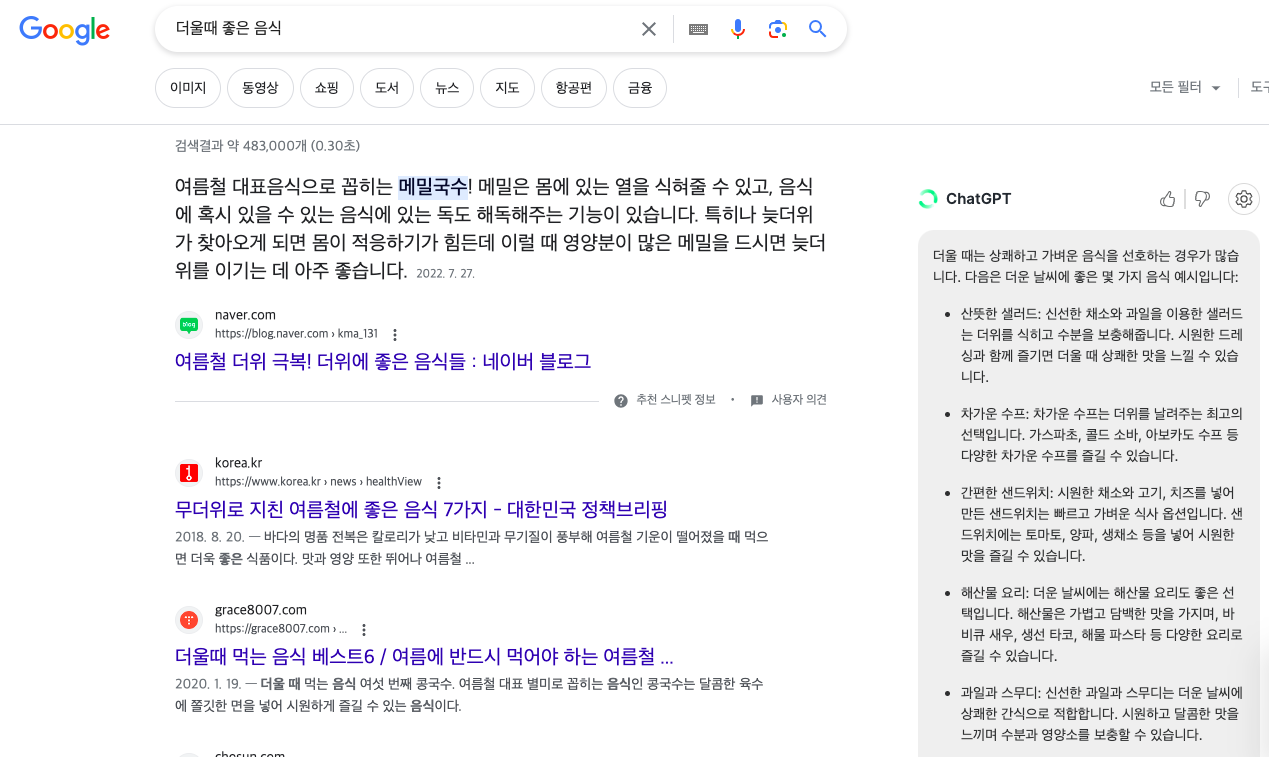The width and height of the screenshot is (1269, 757).
Task: Select the 이미지 filter tab
Action: click(x=188, y=88)
